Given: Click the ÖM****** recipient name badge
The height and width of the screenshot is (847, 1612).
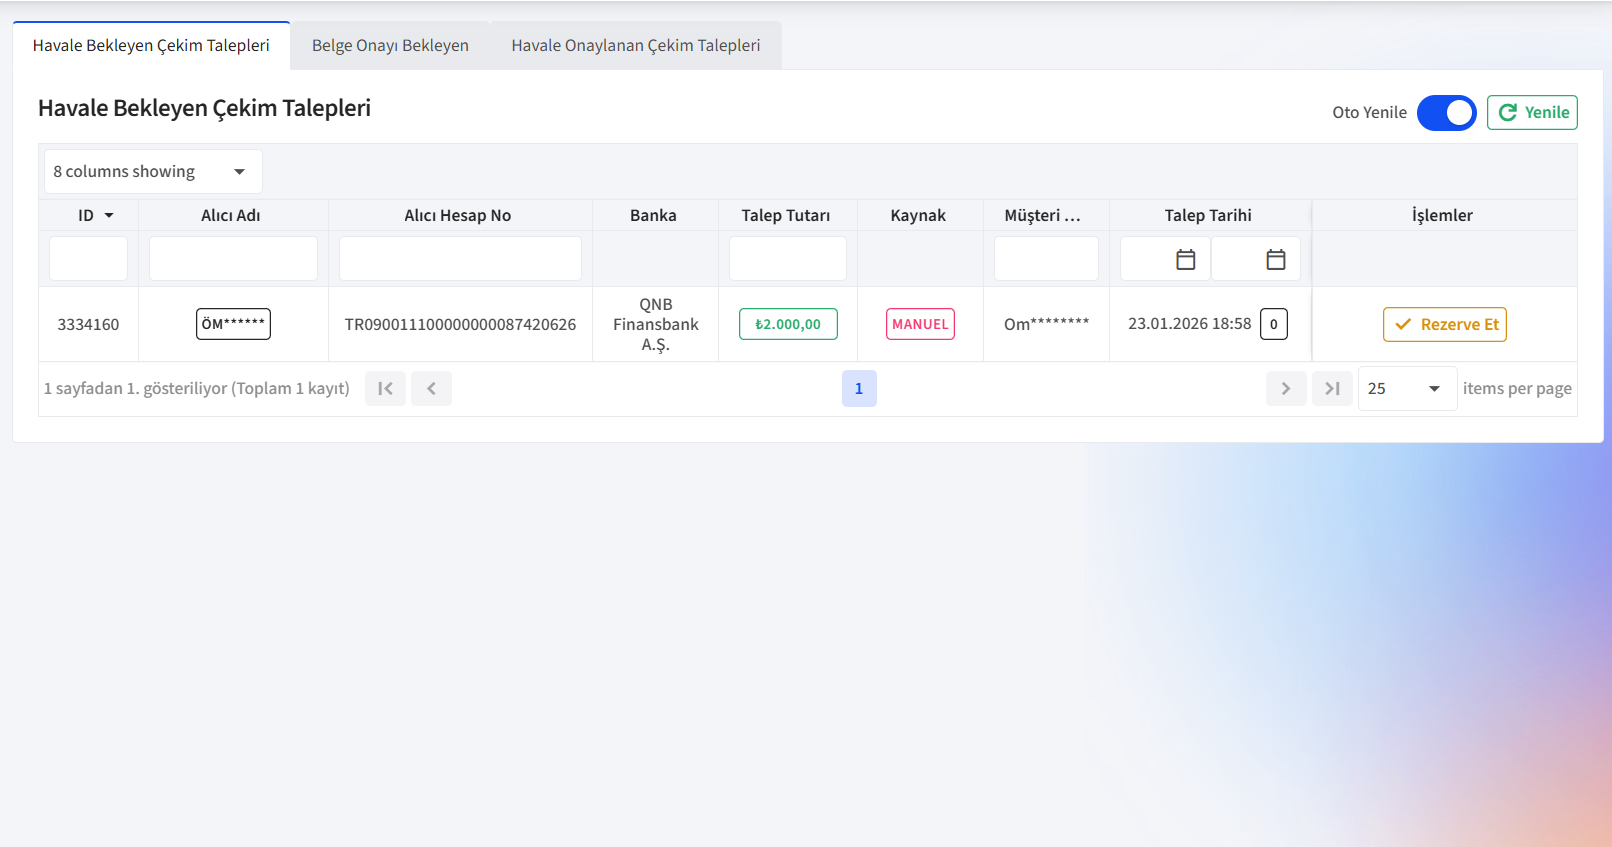Looking at the screenshot, I should pos(233,324).
